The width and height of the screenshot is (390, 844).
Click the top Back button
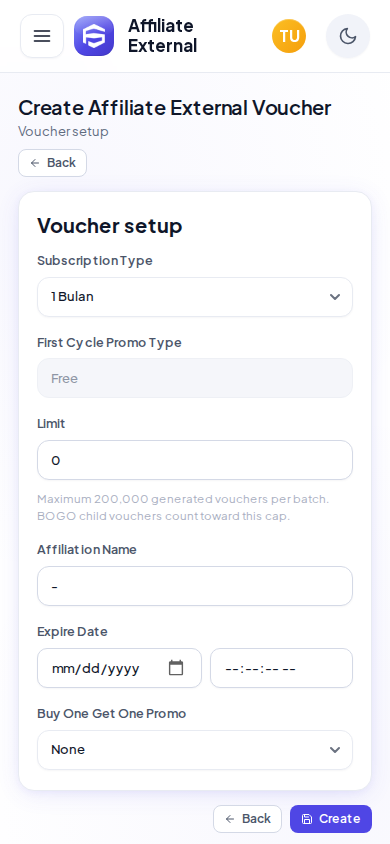53,163
